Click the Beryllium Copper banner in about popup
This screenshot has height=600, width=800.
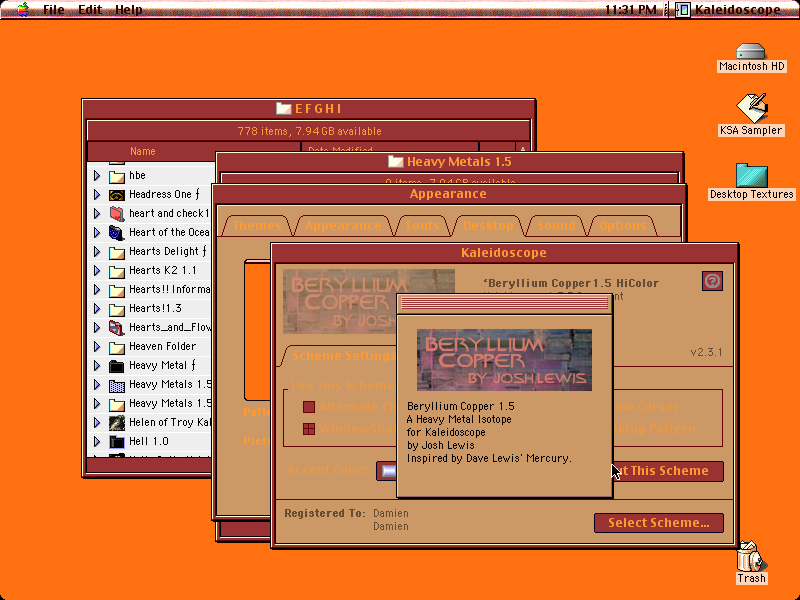(504, 360)
